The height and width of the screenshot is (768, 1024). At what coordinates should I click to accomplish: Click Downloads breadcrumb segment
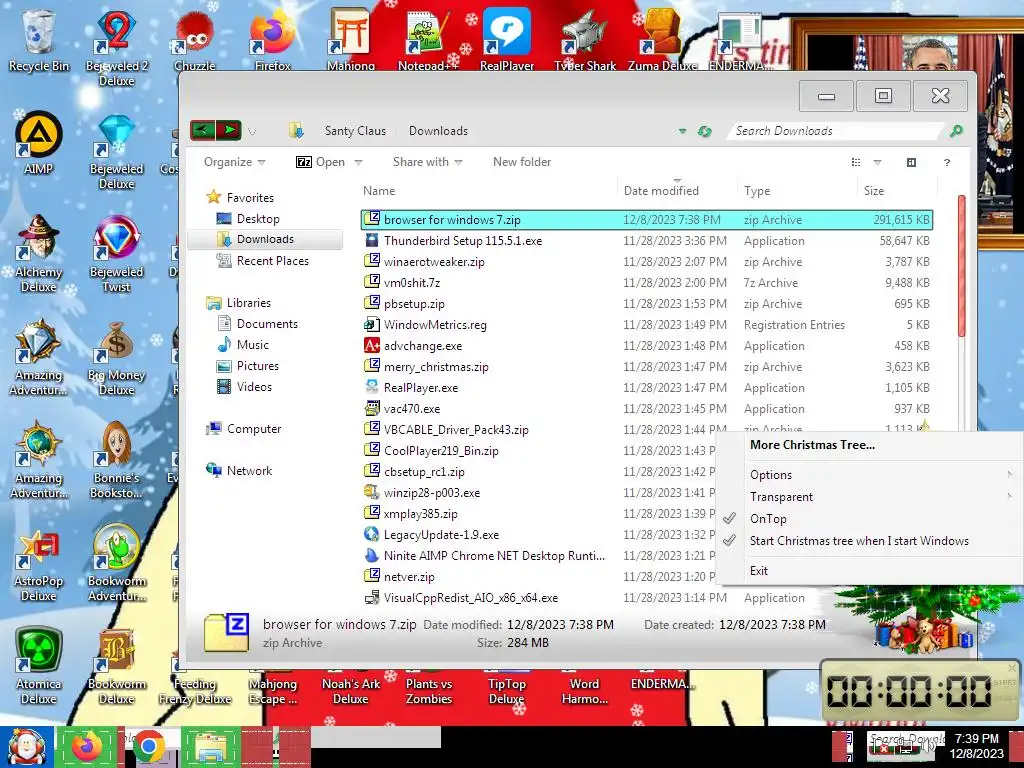pos(438,131)
